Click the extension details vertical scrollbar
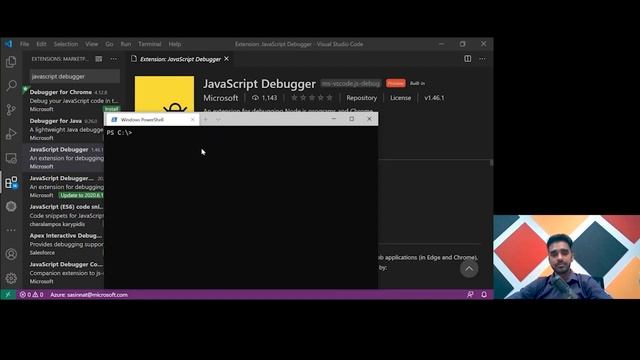 [491, 163]
